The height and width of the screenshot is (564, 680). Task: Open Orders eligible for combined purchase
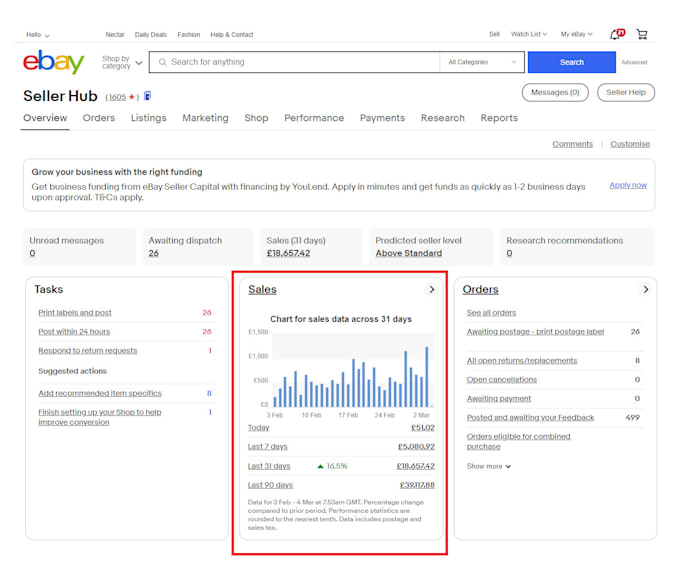(518, 441)
